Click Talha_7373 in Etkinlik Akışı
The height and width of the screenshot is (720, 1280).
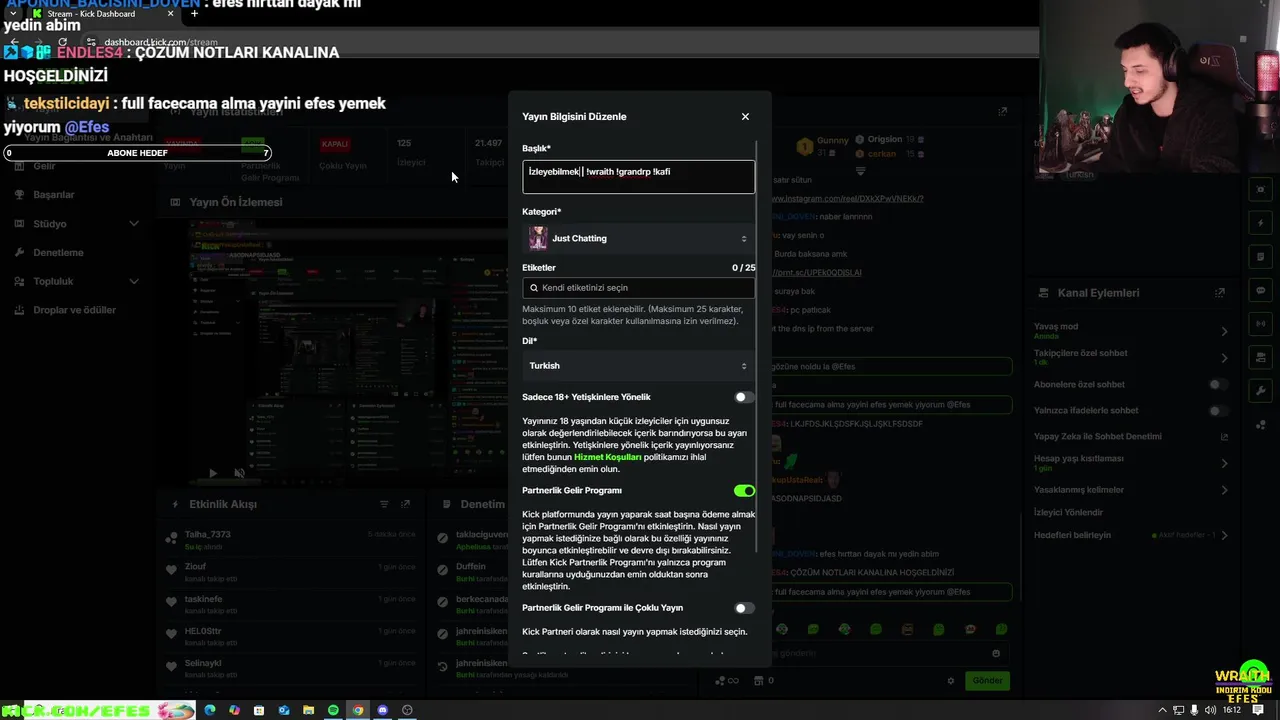click(x=207, y=535)
